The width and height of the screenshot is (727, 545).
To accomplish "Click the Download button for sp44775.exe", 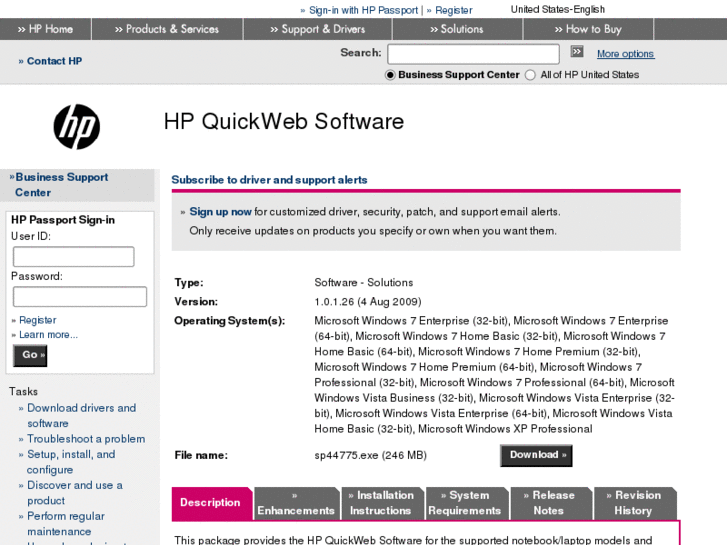I will 536,455.
